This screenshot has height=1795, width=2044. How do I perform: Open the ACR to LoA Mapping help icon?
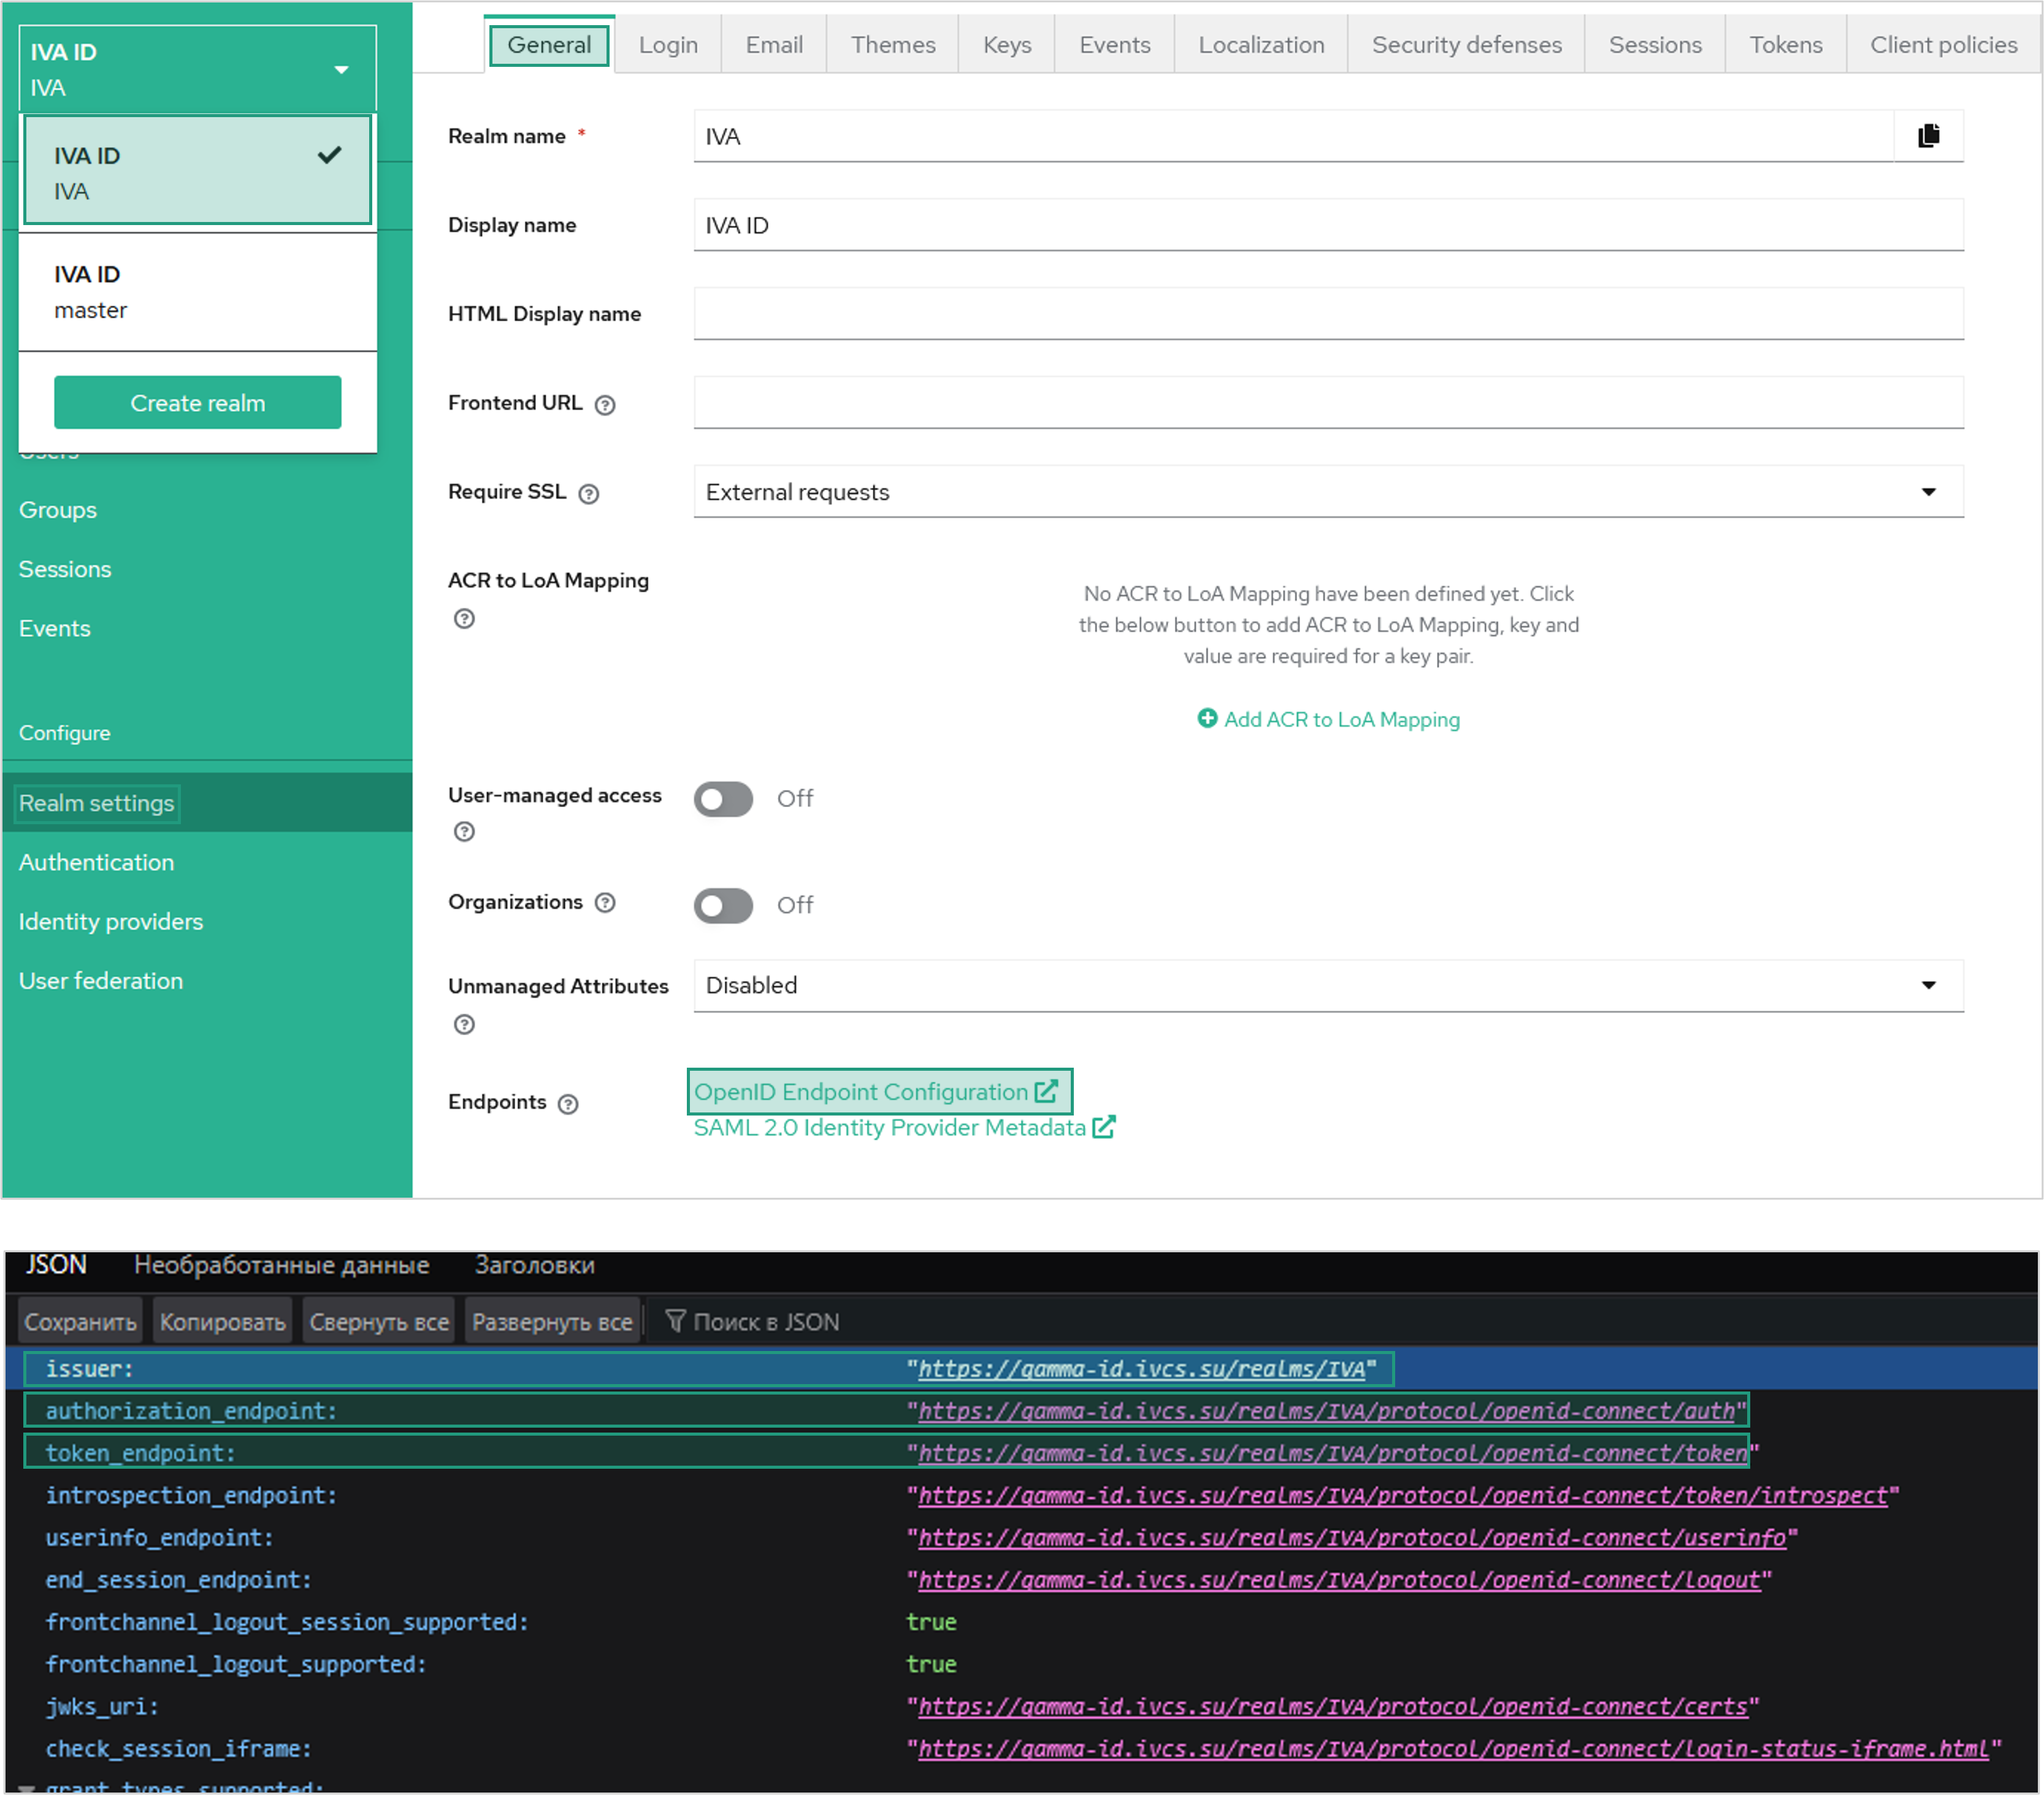464,619
